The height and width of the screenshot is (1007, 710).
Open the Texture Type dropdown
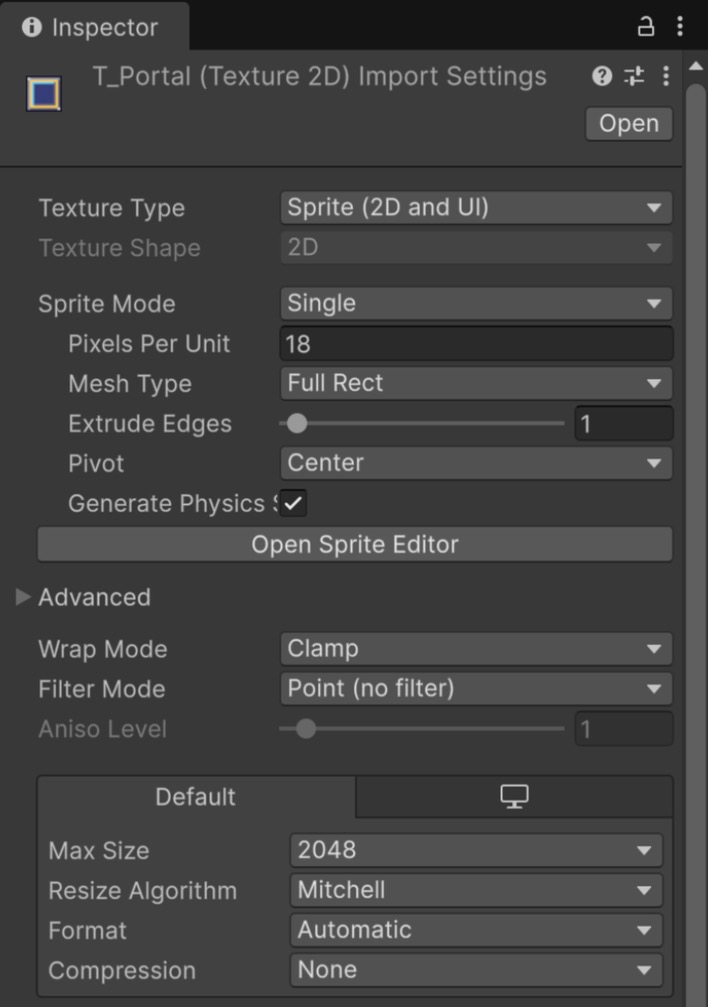pyautogui.click(x=476, y=207)
